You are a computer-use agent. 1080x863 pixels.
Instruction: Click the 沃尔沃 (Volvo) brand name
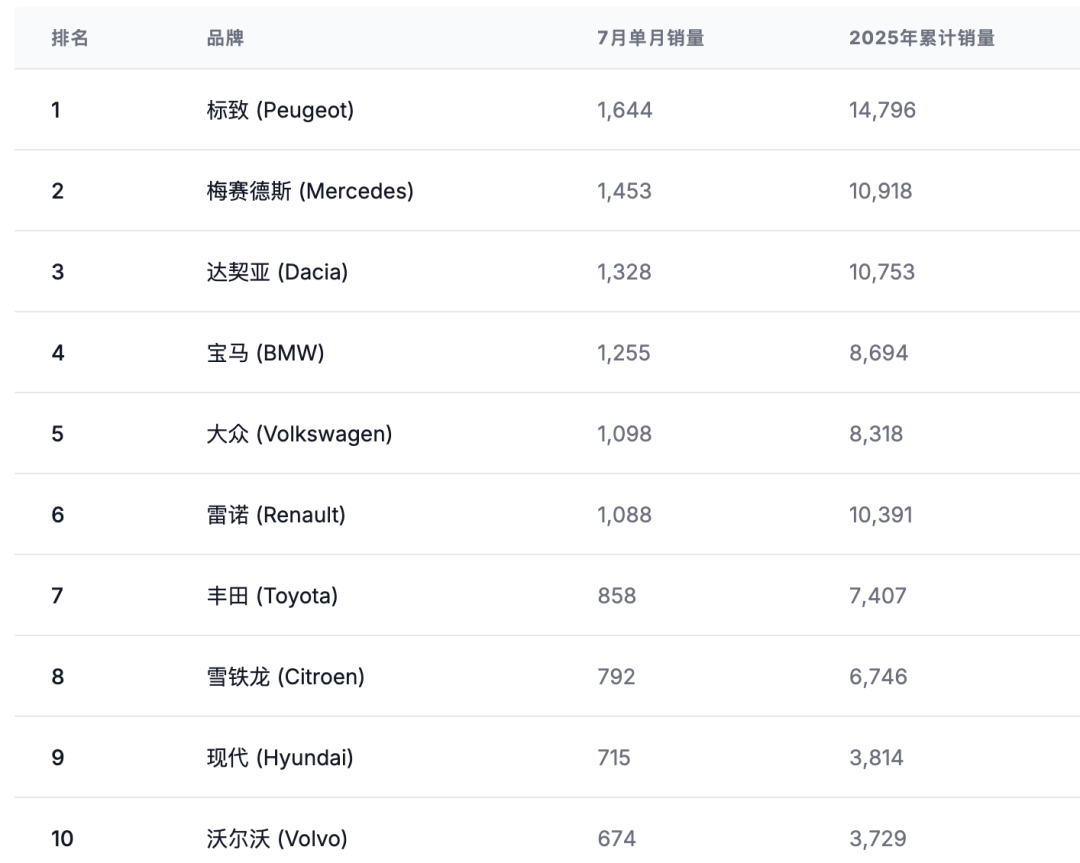pos(277,839)
